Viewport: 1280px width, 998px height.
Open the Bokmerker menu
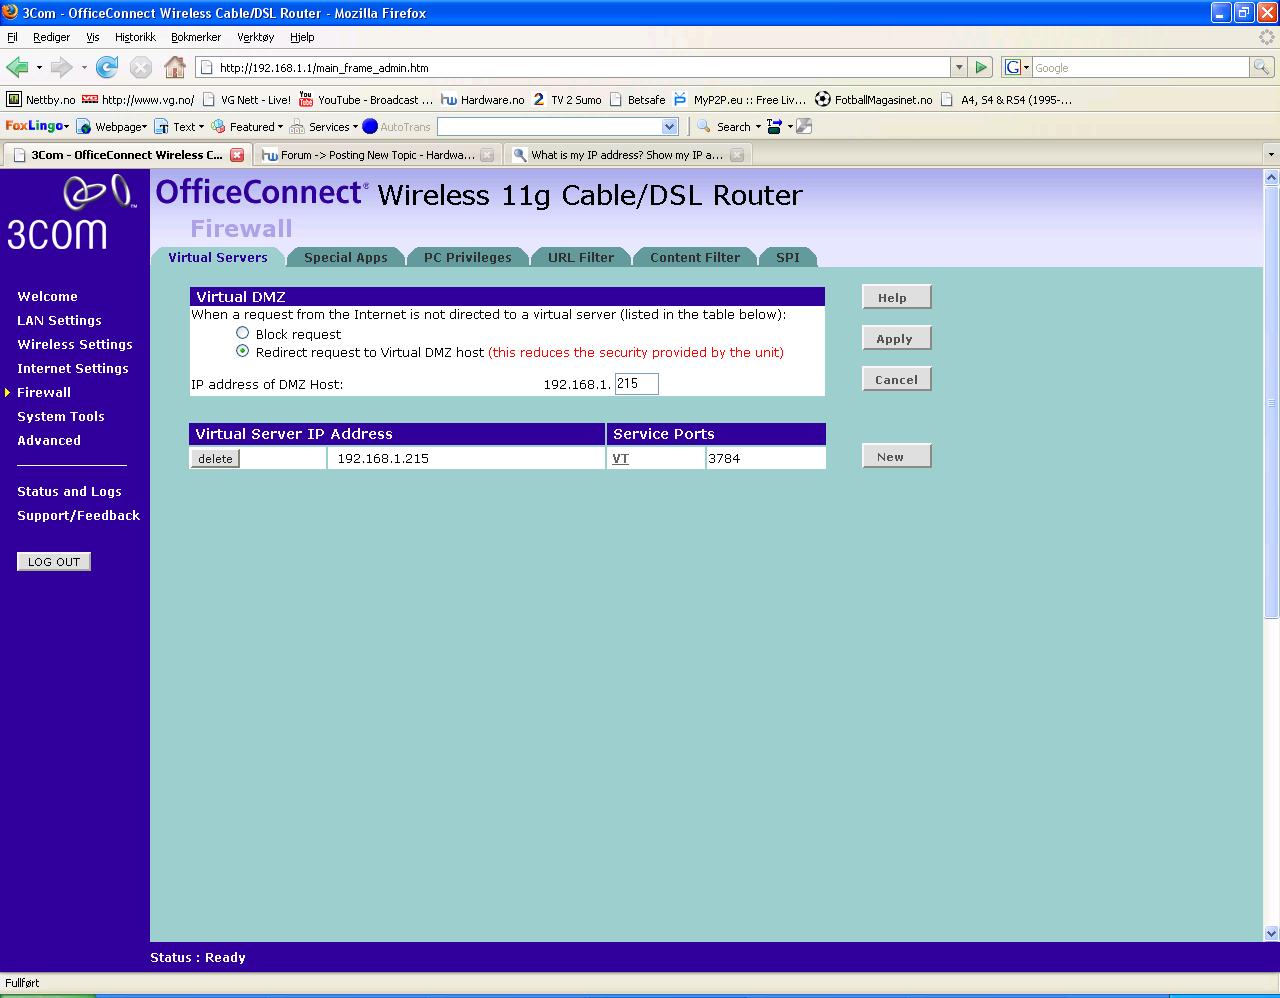[196, 37]
